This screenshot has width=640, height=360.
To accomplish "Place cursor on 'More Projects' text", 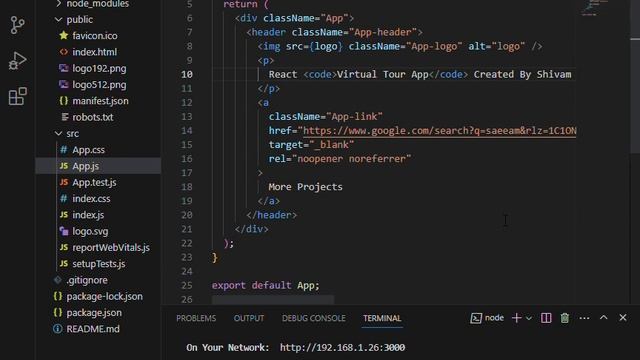I will click(x=305, y=187).
